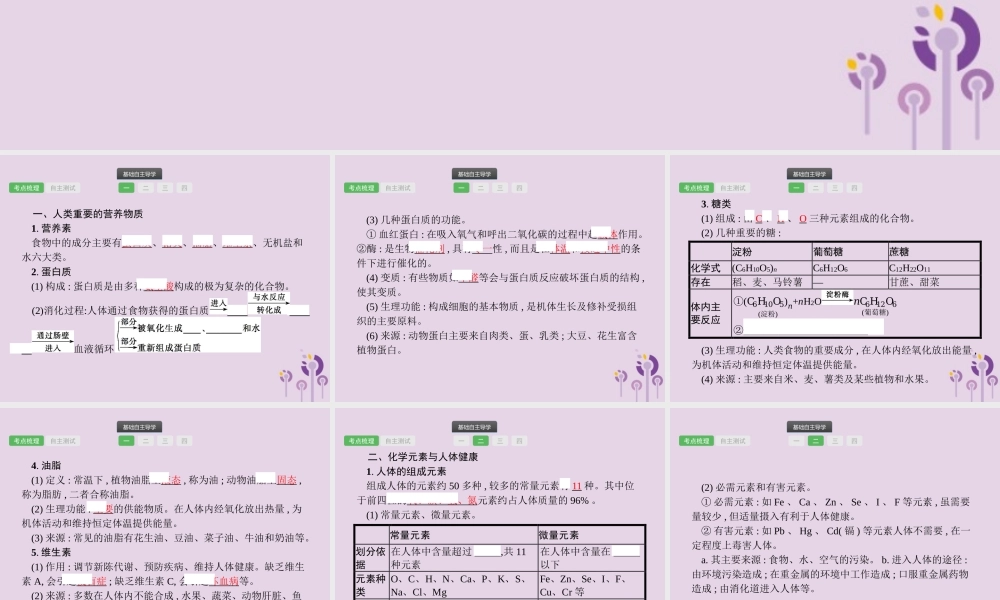Select section 二 in the nutrition slide navigation

pos(146,188)
